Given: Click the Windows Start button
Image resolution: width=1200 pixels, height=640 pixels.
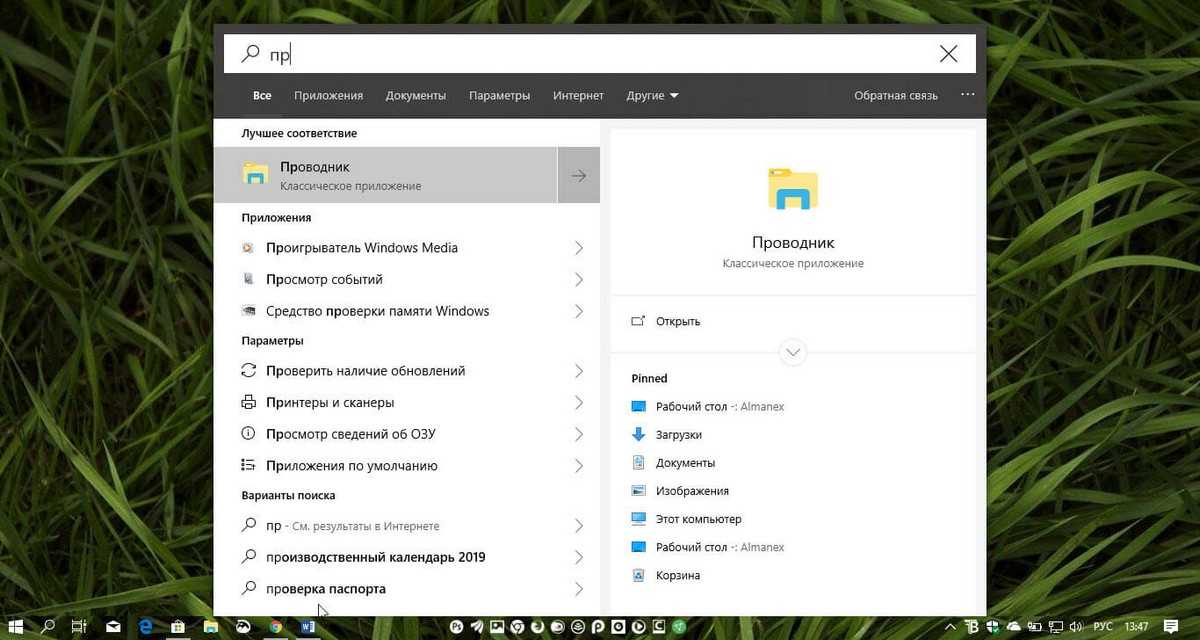Looking at the screenshot, I should pyautogui.click(x=16, y=627).
